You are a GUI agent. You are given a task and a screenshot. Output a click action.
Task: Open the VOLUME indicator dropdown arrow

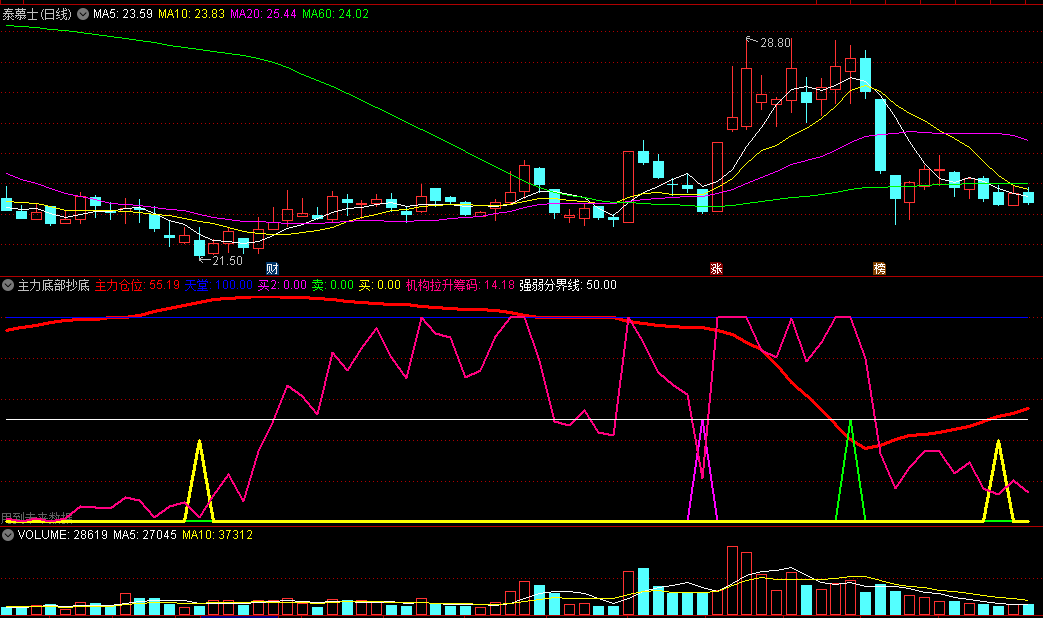coord(8,535)
